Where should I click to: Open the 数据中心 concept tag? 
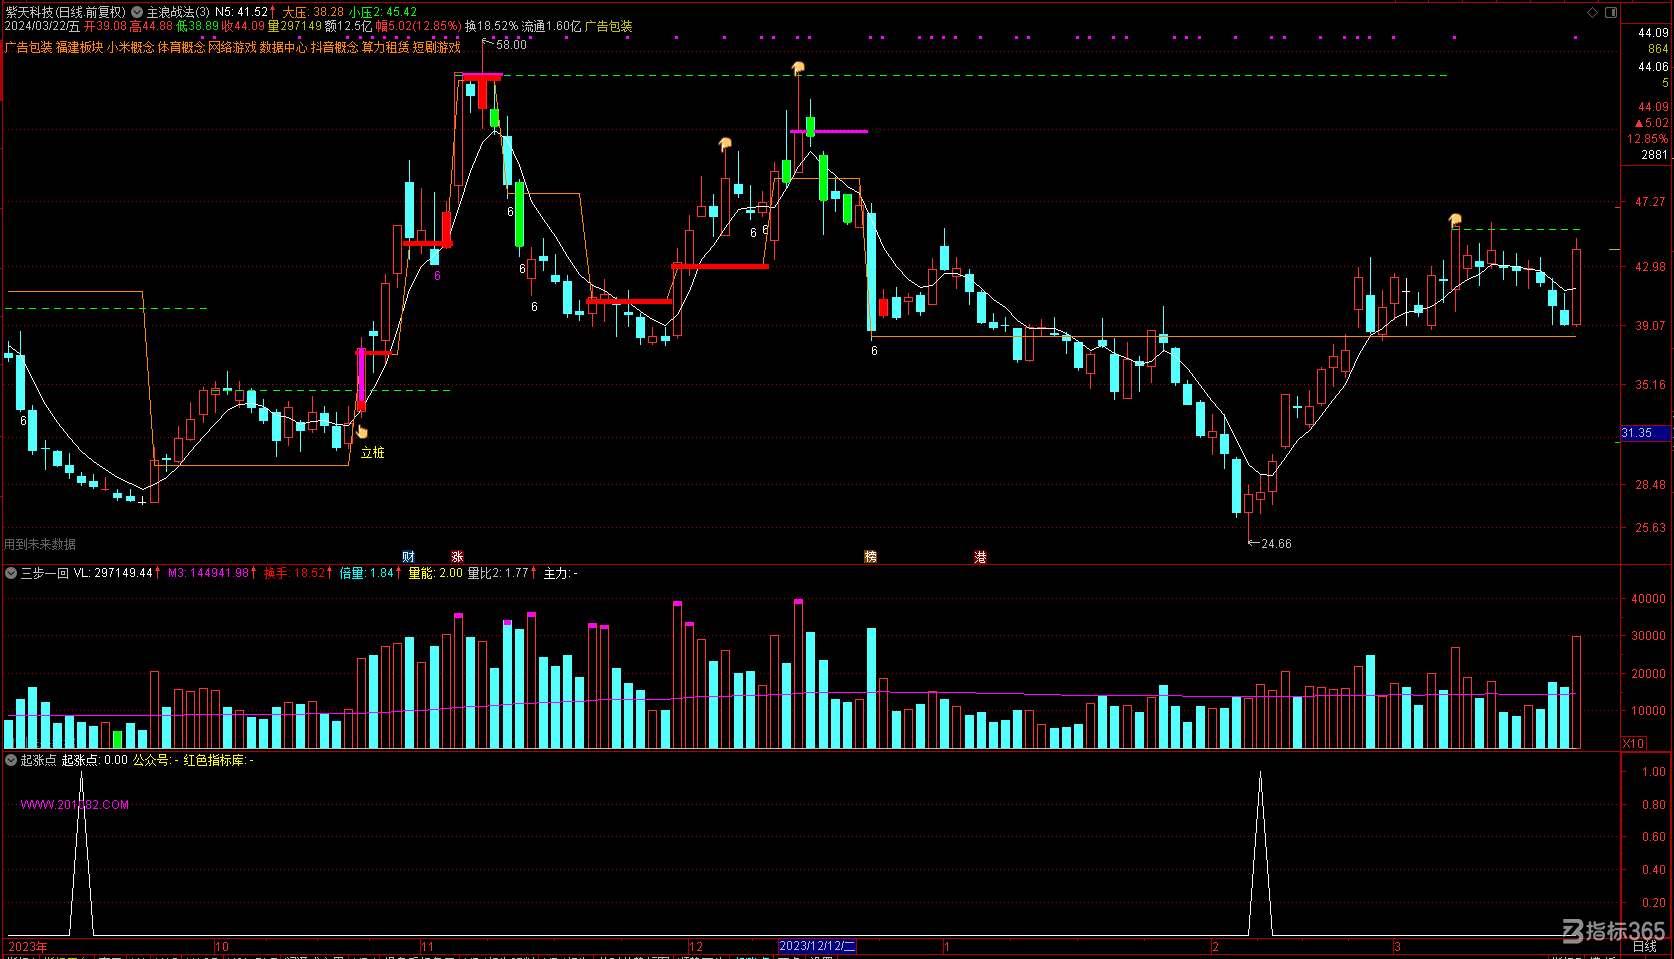click(x=283, y=47)
